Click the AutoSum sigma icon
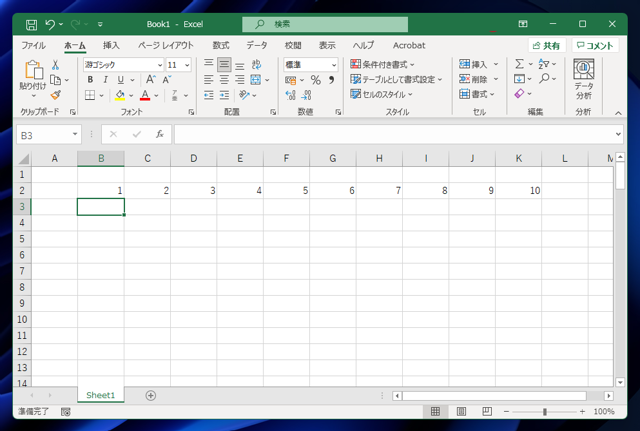Image resolution: width=640 pixels, height=431 pixels. (519, 64)
